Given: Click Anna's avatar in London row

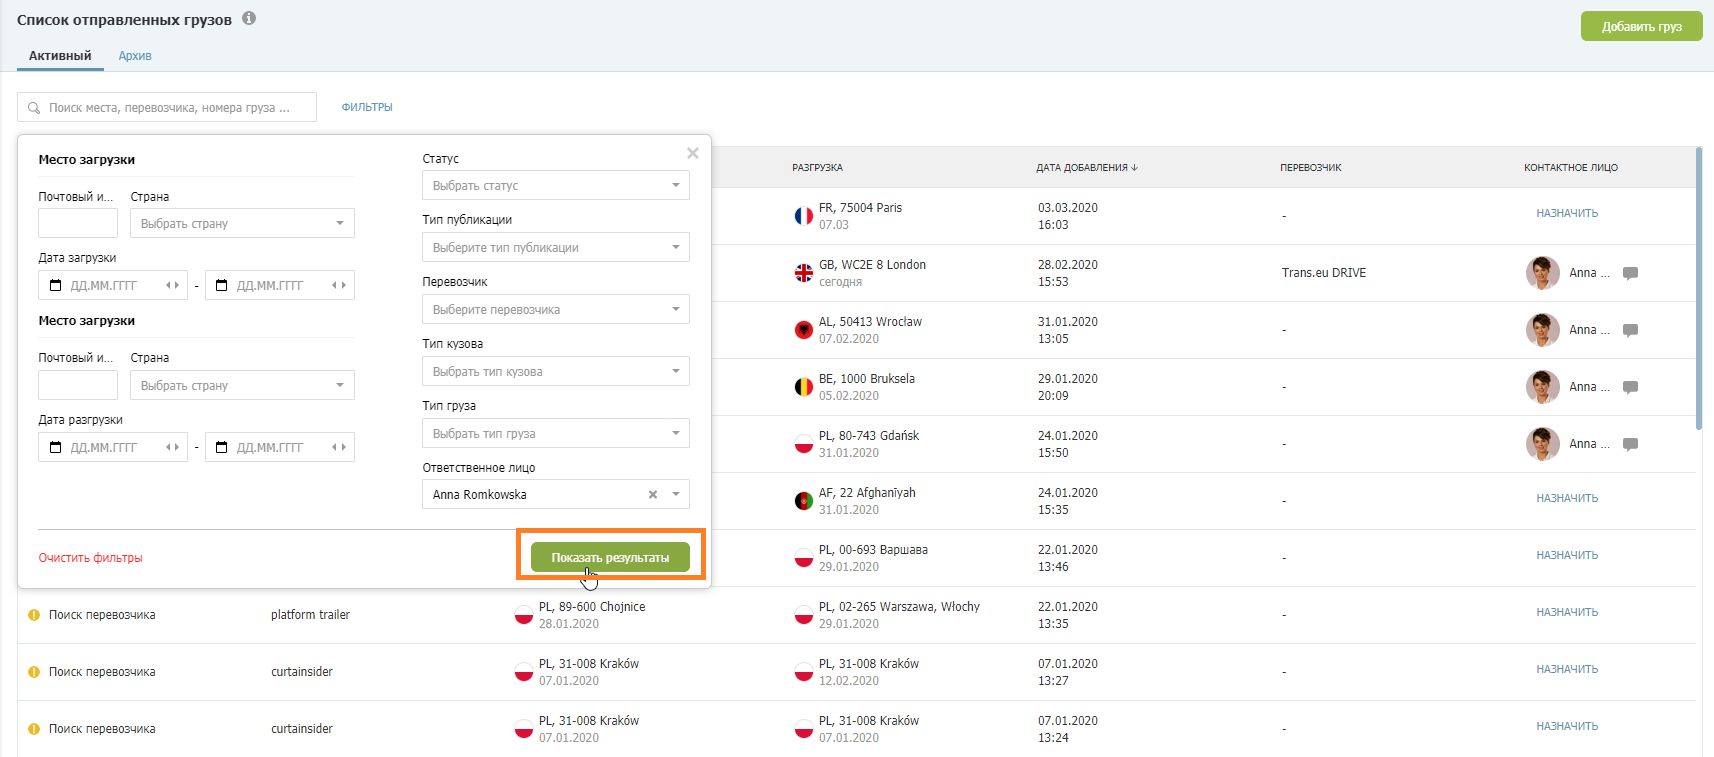Looking at the screenshot, I should [x=1543, y=272].
